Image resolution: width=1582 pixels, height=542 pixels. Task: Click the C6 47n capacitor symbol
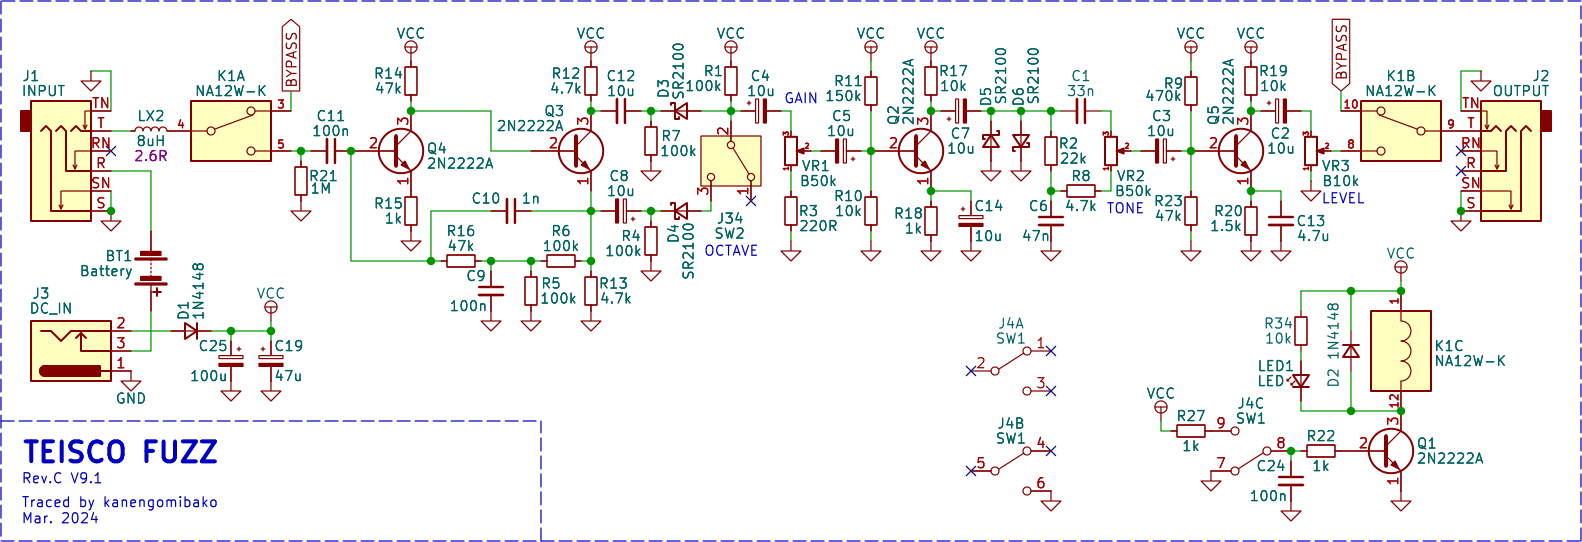(x=1051, y=221)
